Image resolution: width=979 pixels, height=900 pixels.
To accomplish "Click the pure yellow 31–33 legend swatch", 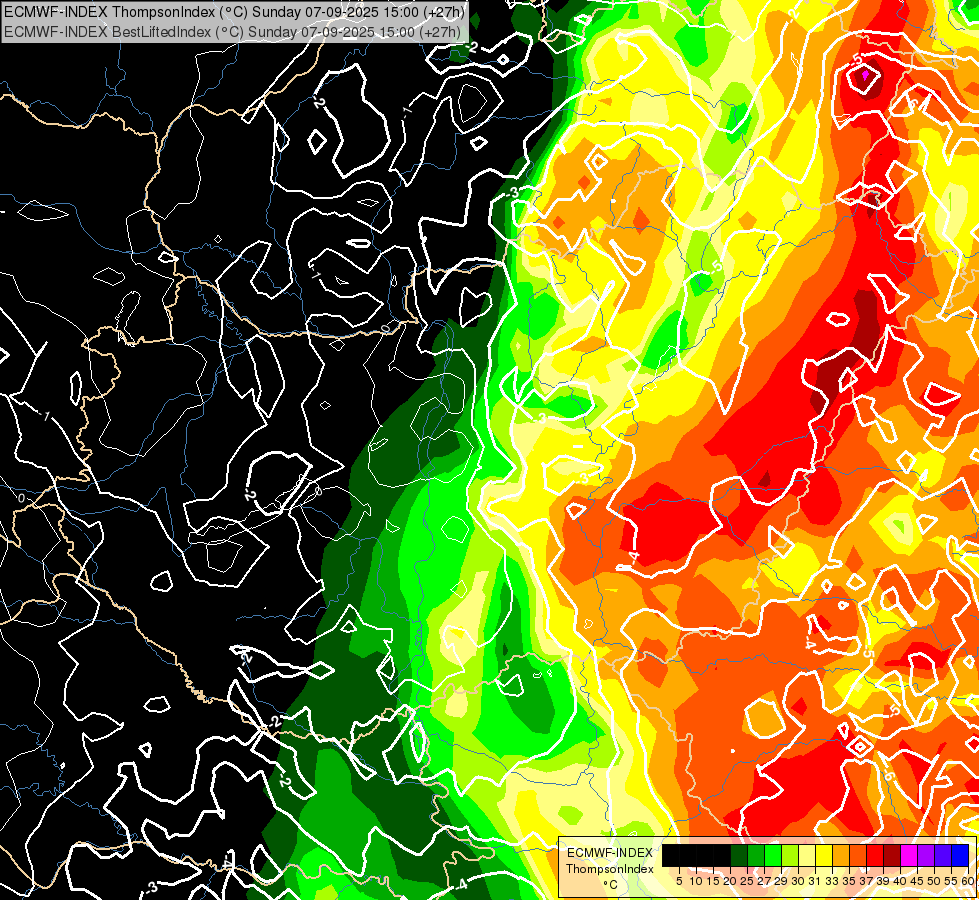I will pyautogui.click(x=824, y=855).
